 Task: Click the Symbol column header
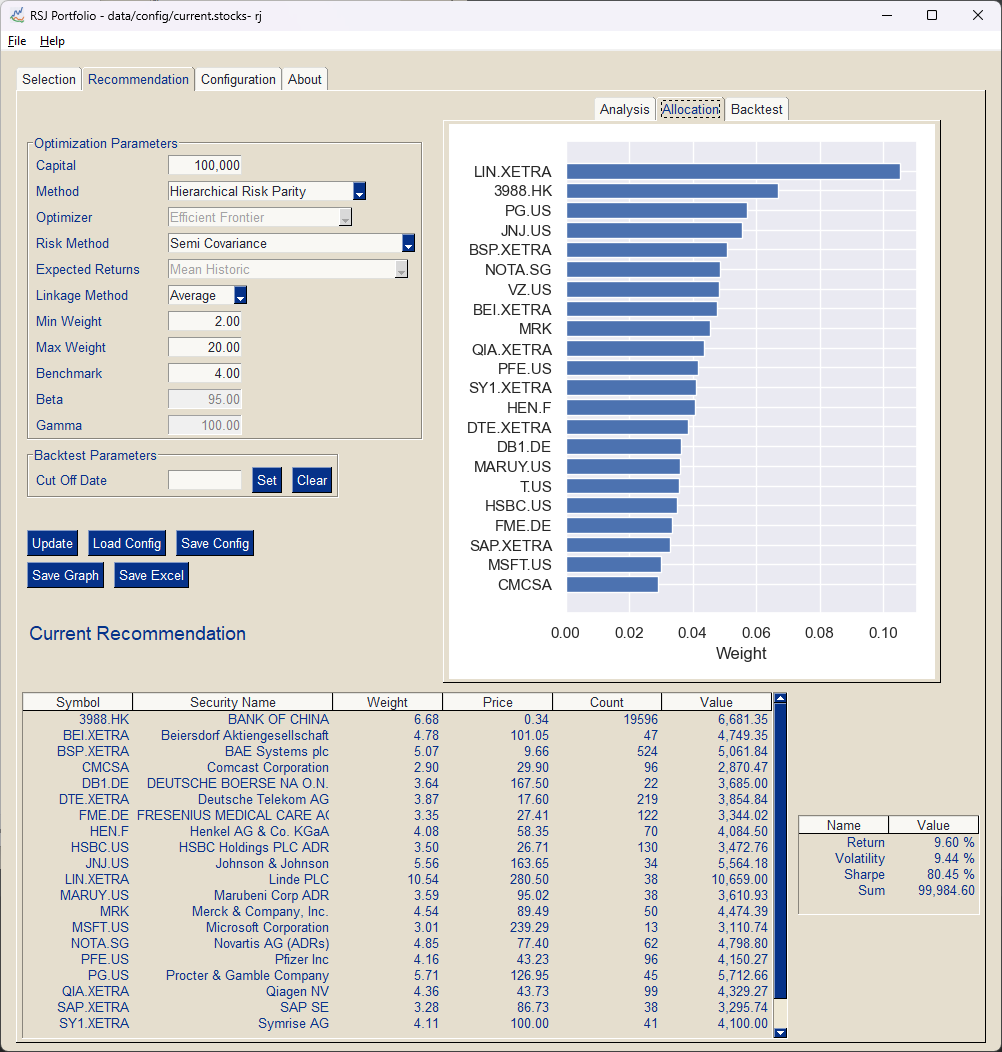pyautogui.click(x=78, y=702)
